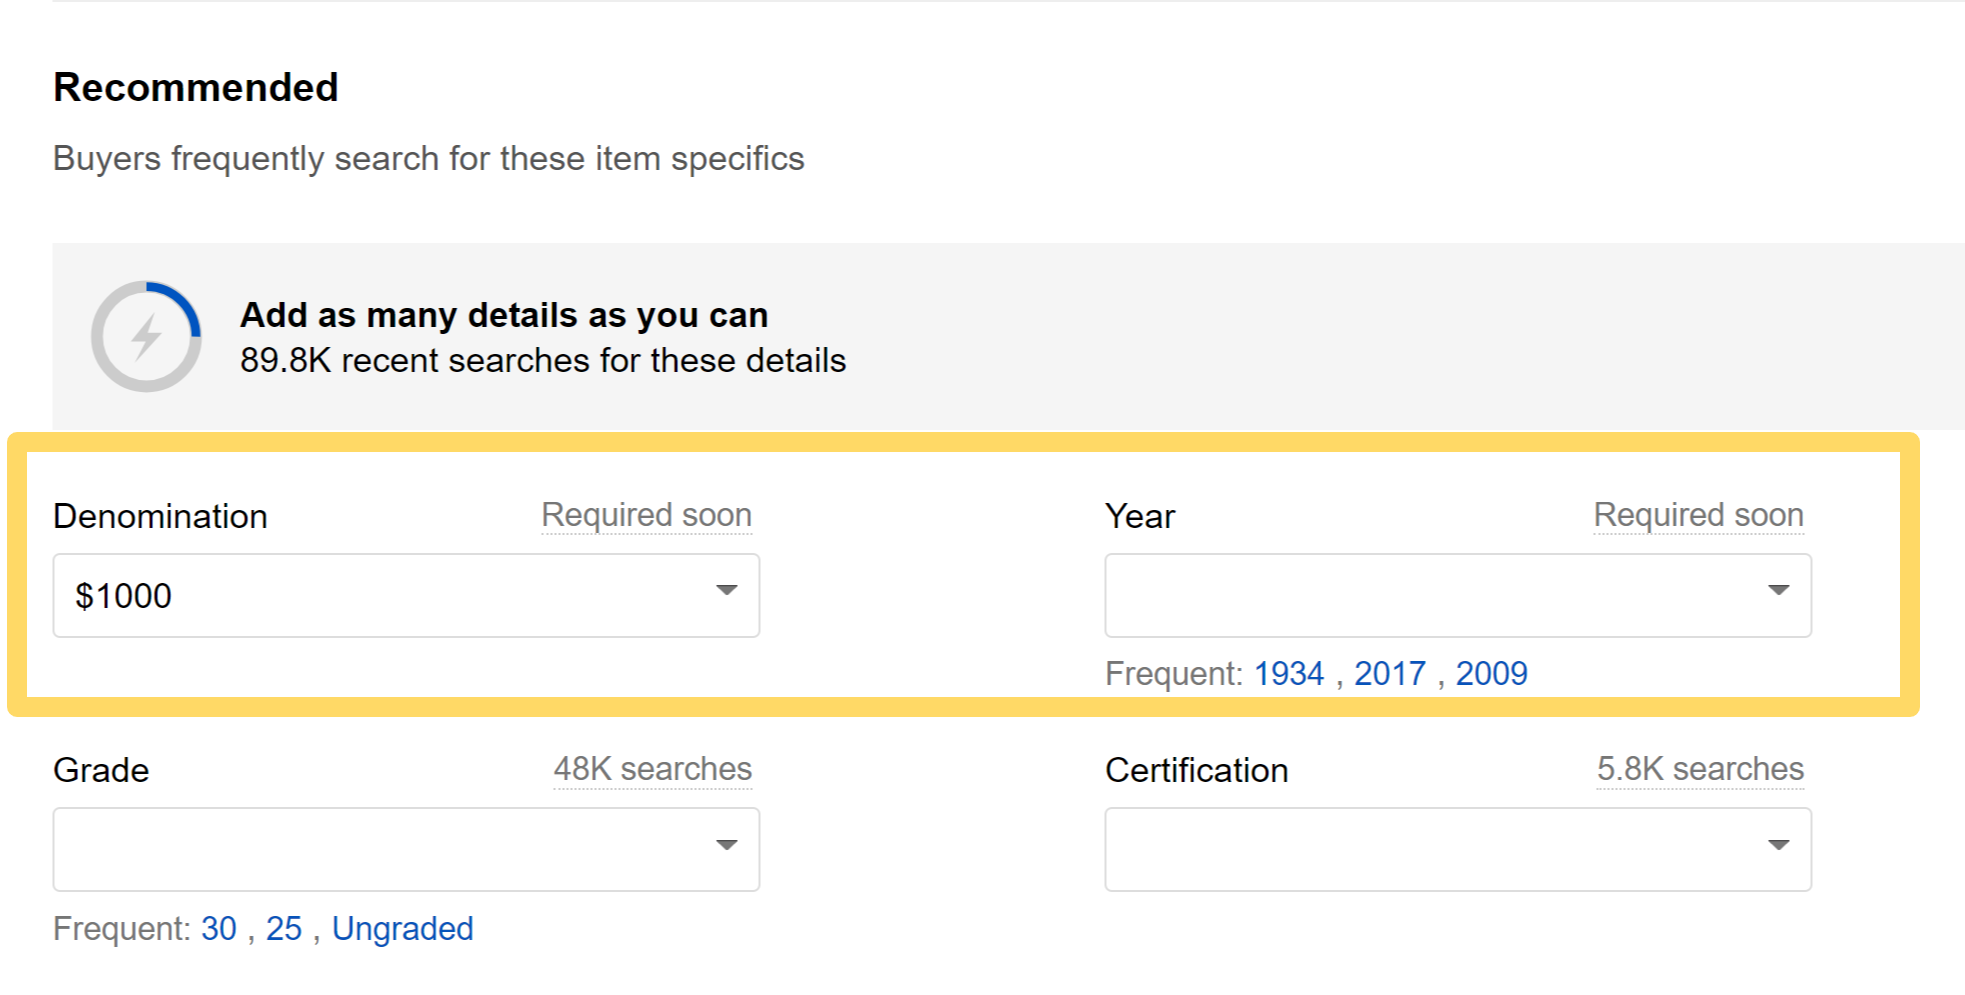Pick frequent year 2009
Viewport: 1965px width, 995px height.
tap(1491, 673)
